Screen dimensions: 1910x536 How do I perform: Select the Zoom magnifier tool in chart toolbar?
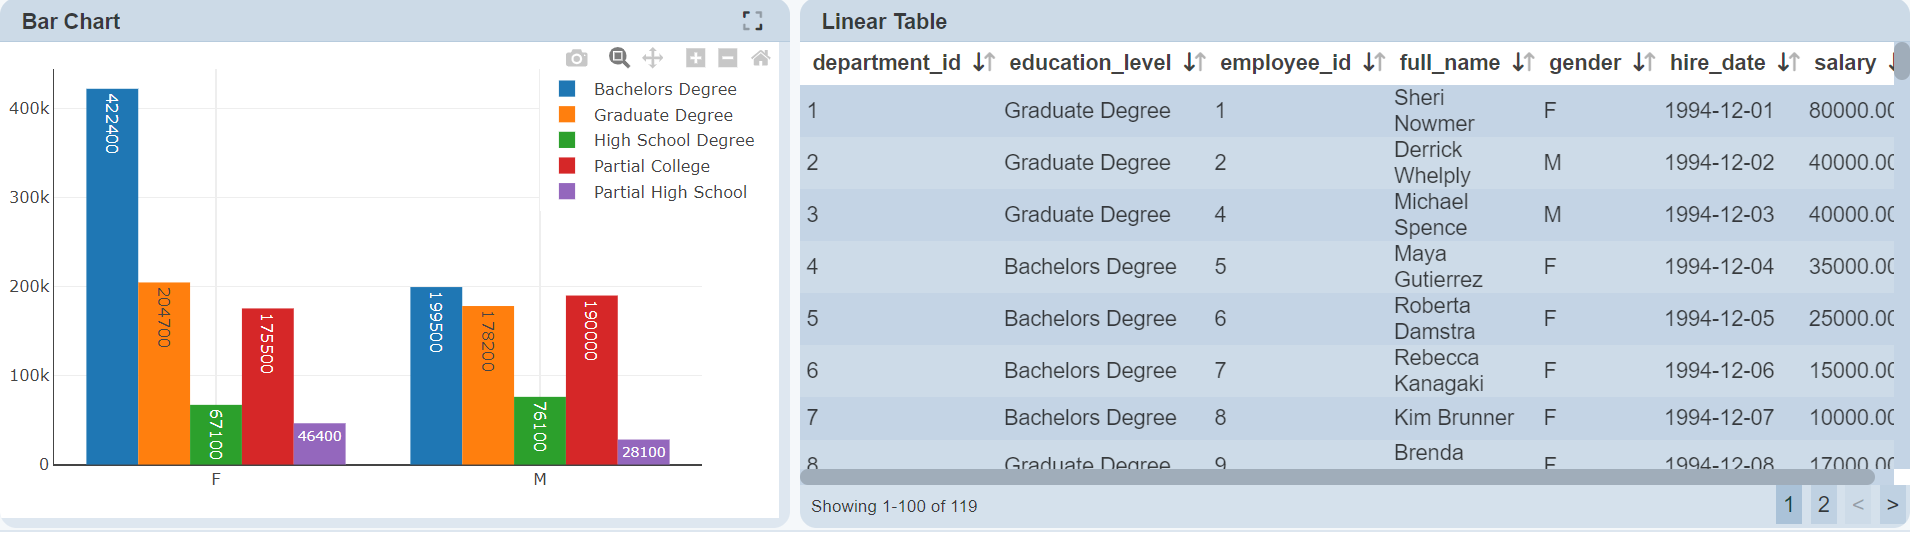click(x=619, y=58)
